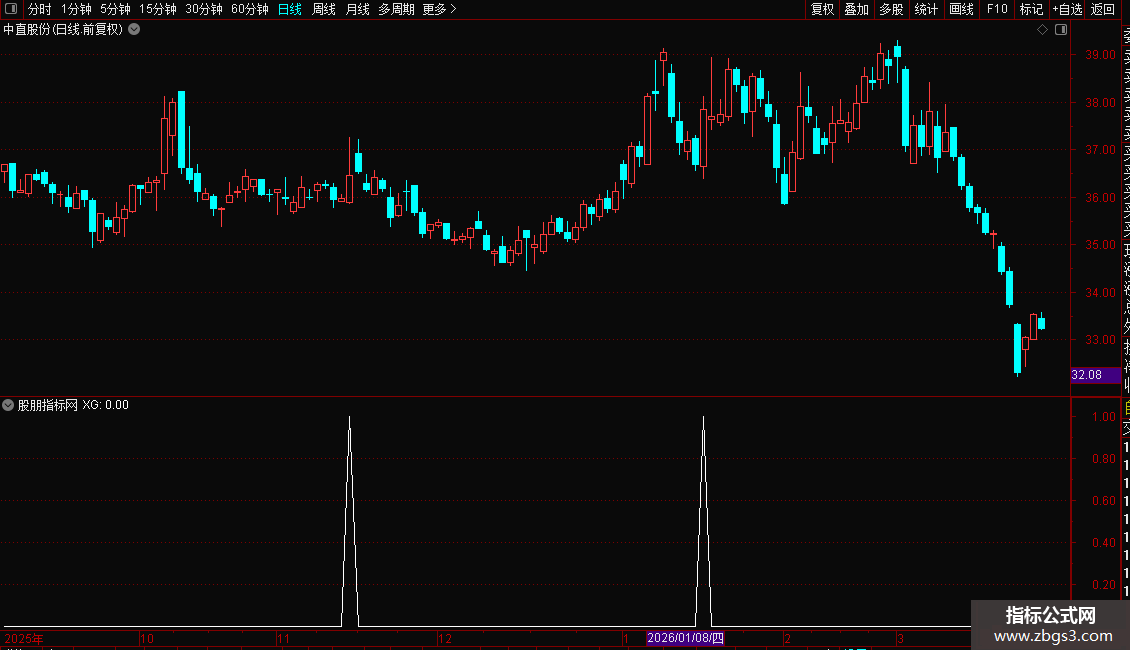Click the 2026/01/08/四 date label
Screen dimensions: 1130x650
point(685,638)
